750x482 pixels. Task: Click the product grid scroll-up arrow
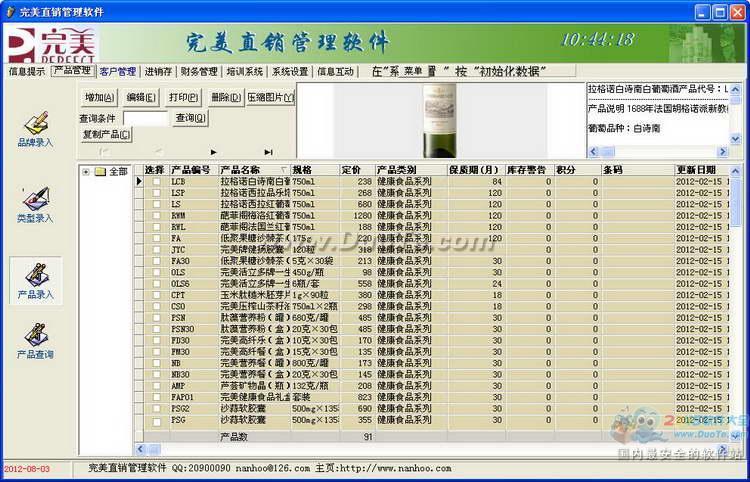click(736, 170)
